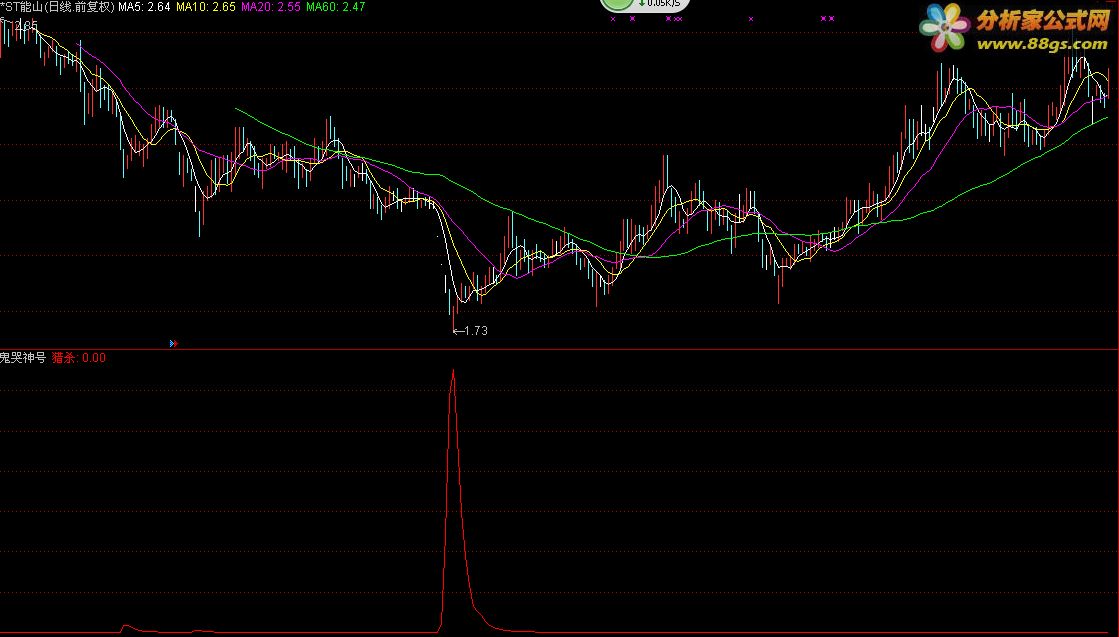The width and height of the screenshot is (1119, 637).
Task: Click the 1.73 lowest price label
Action: pos(470,330)
